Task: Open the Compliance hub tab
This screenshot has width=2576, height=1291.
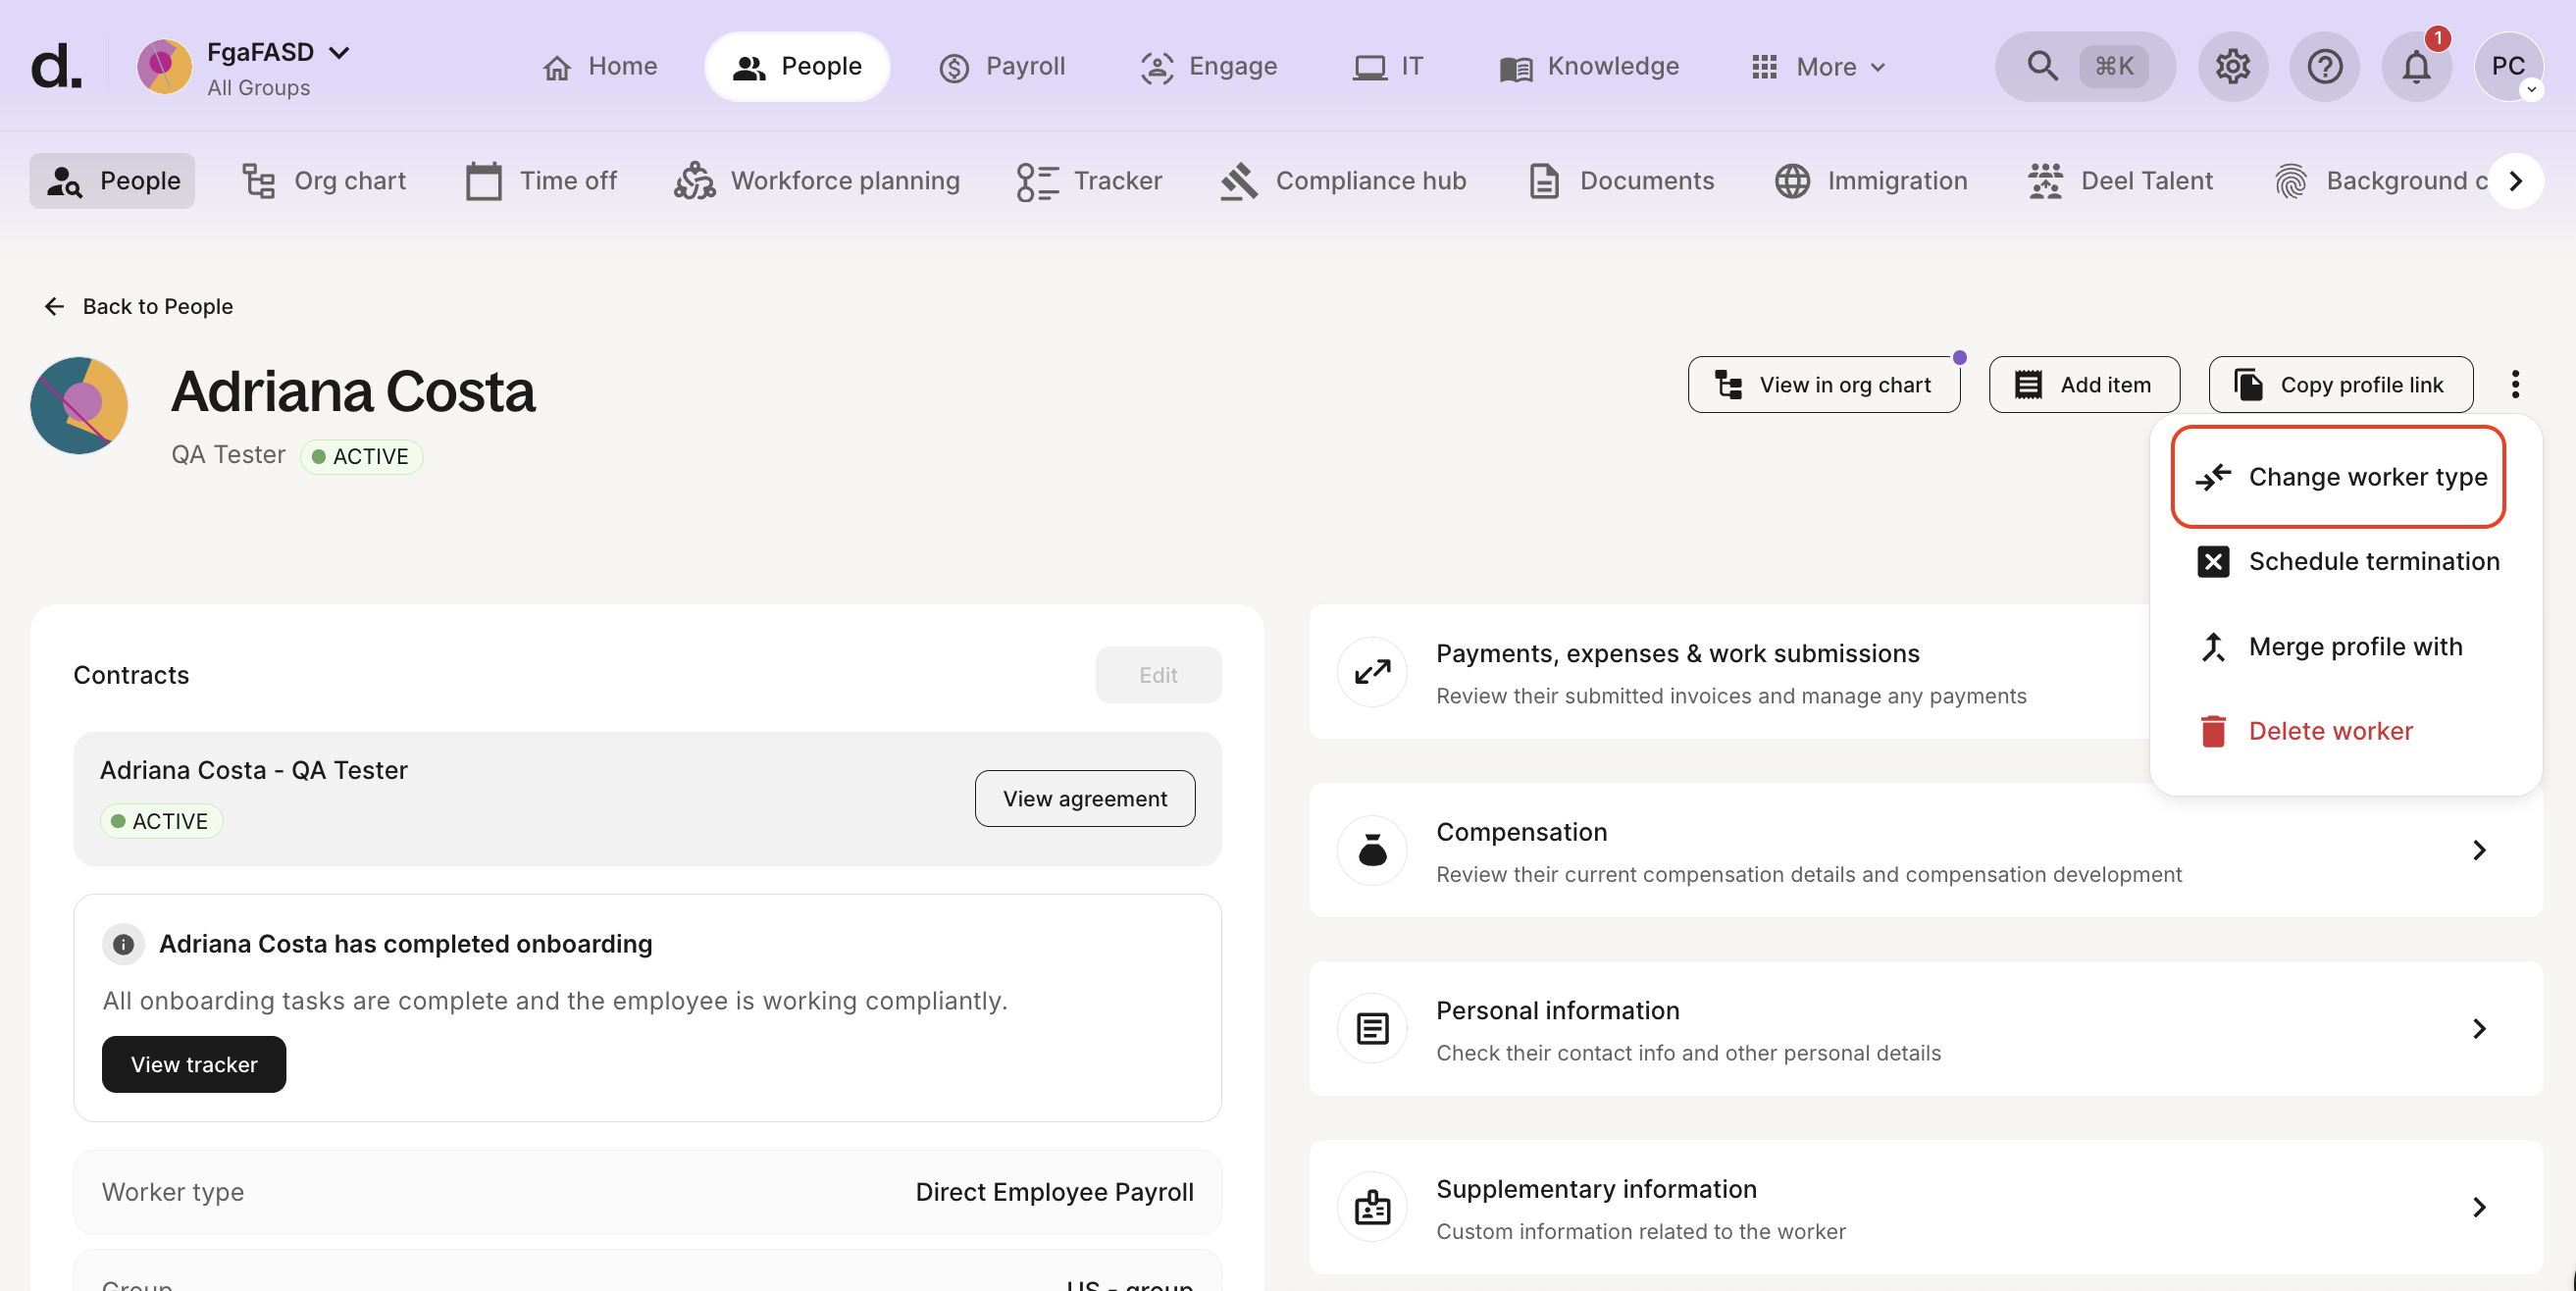Action: [x=1343, y=181]
